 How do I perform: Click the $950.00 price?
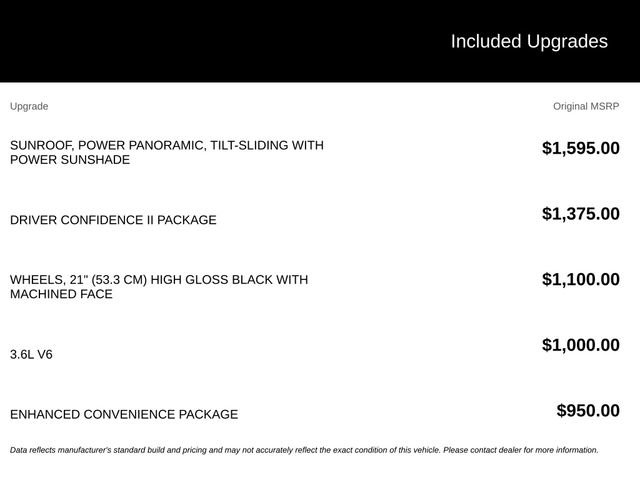point(588,411)
